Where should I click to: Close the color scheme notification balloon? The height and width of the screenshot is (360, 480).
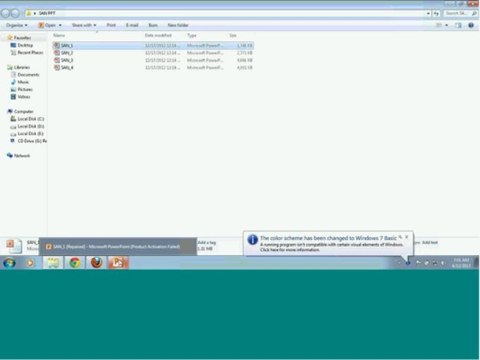[406, 237]
